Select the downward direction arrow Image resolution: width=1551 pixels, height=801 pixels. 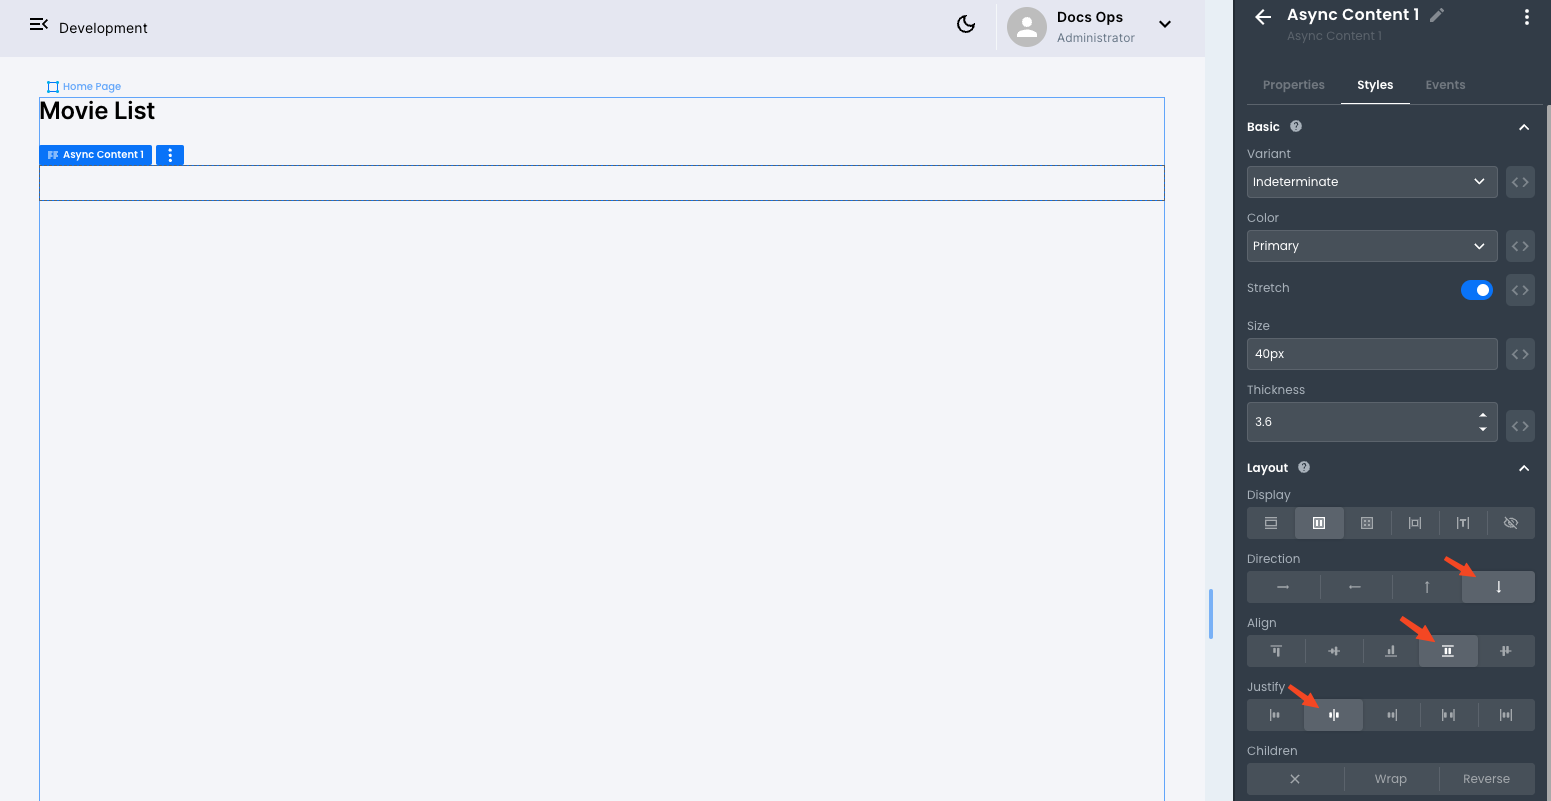pos(1498,587)
